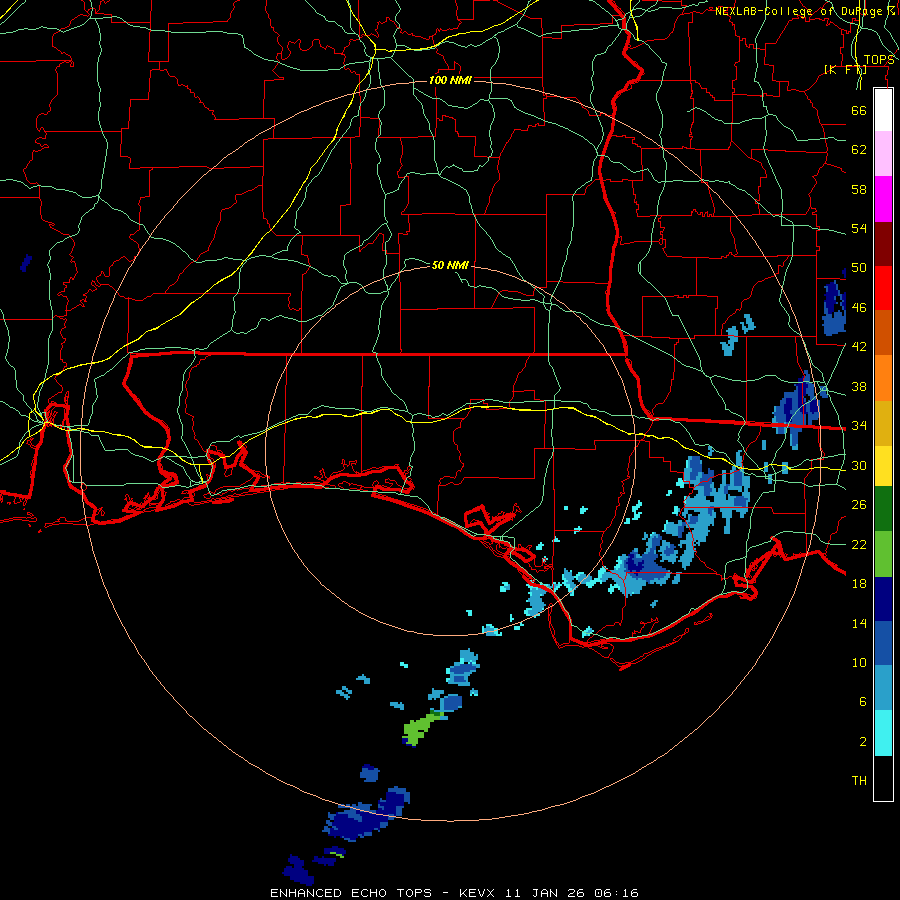Image resolution: width=900 pixels, height=900 pixels.
Task: Click the "K FT" legend unit label
Action: [x=845, y=70]
